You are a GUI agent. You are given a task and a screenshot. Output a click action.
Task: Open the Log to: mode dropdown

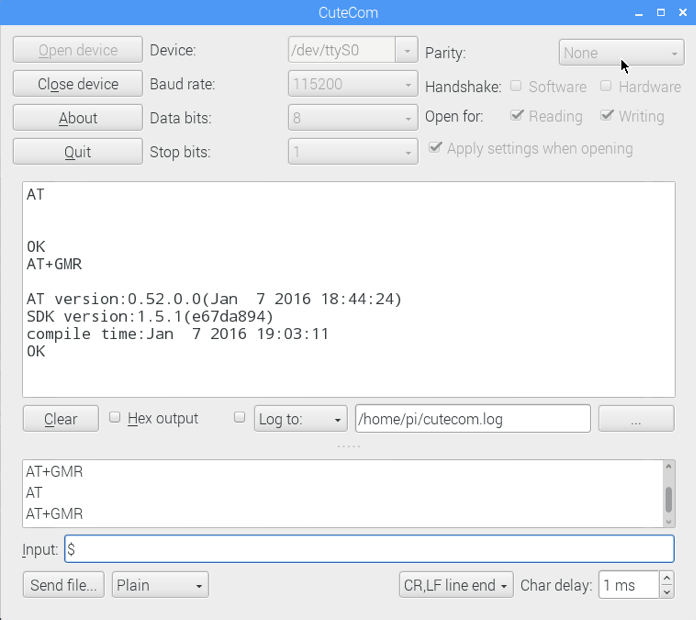pos(301,419)
